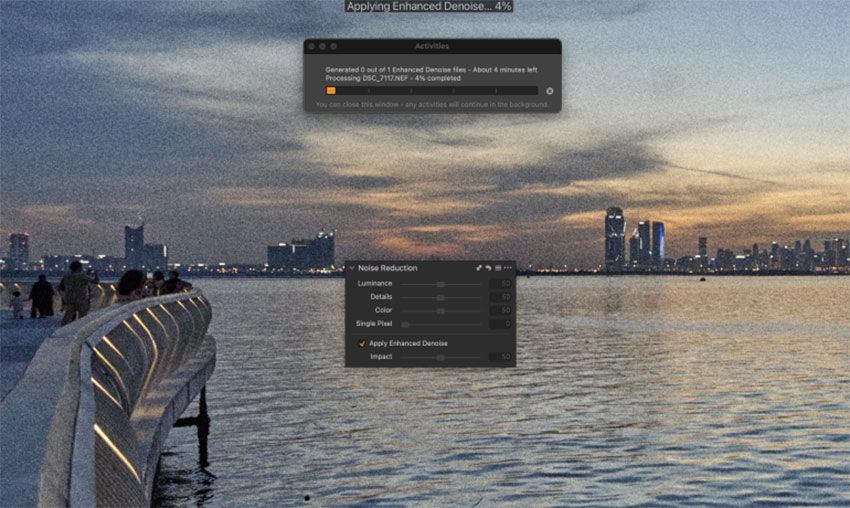
Task: Click the Noise Reduction panel title
Action: click(x=388, y=268)
